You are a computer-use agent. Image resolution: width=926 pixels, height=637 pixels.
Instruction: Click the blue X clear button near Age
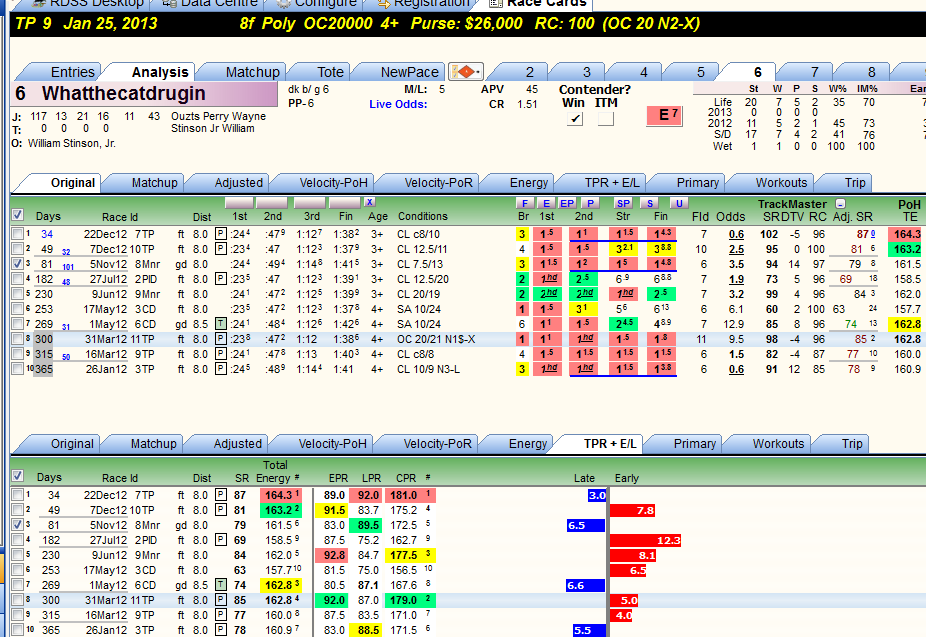click(x=369, y=202)
